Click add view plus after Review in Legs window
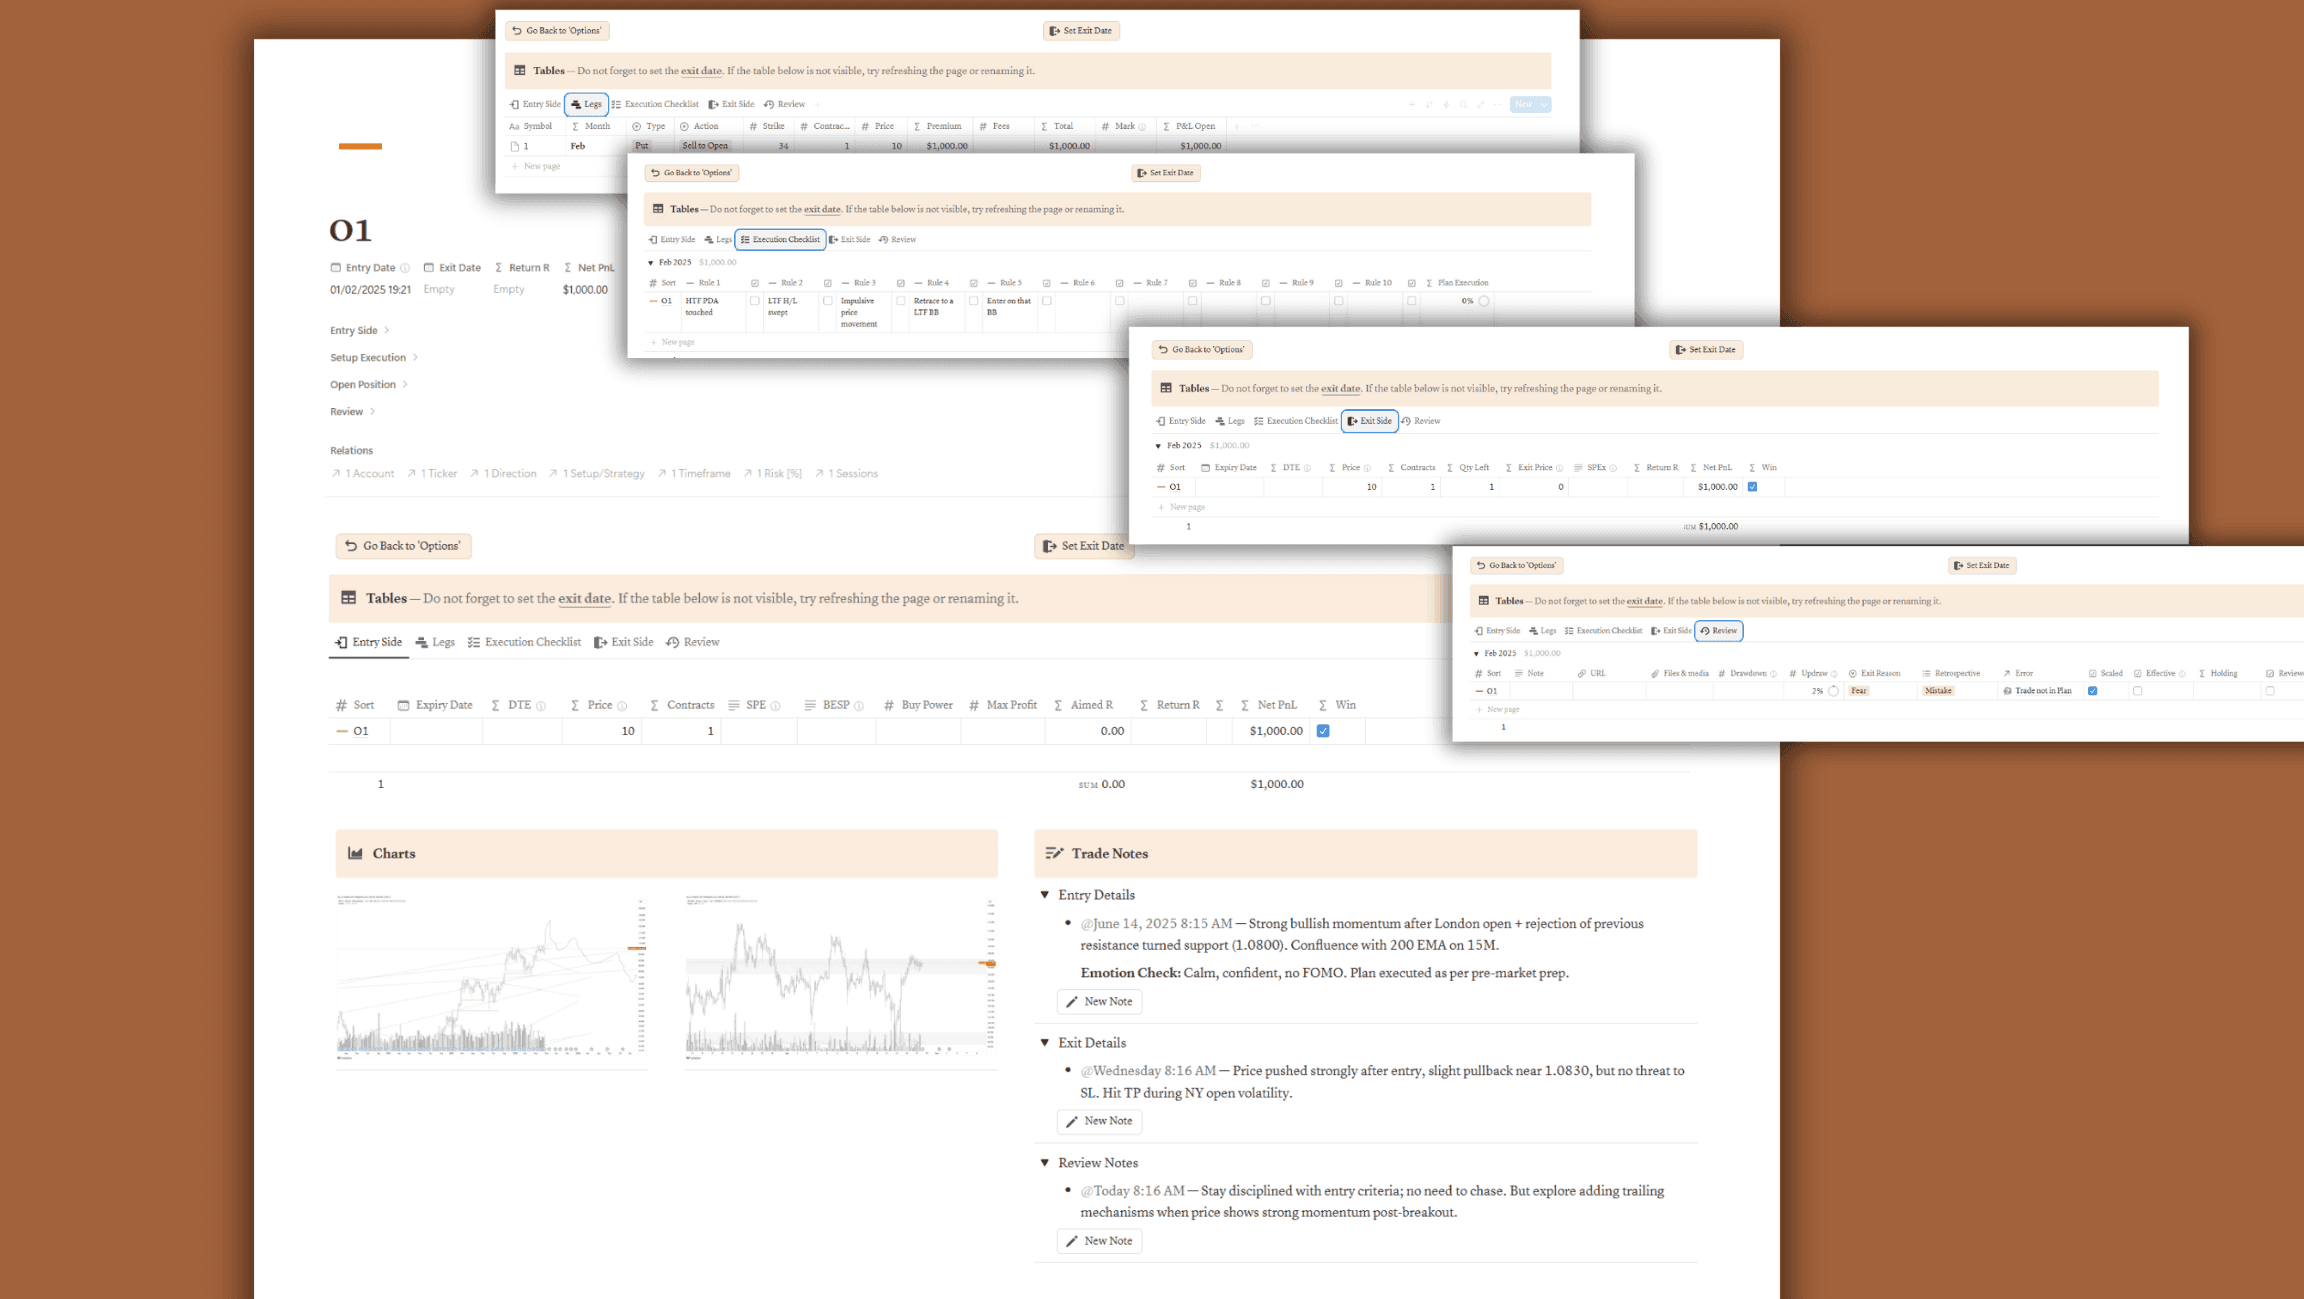The width and height of the screenshot is (2304, 1299). point(817,104)
